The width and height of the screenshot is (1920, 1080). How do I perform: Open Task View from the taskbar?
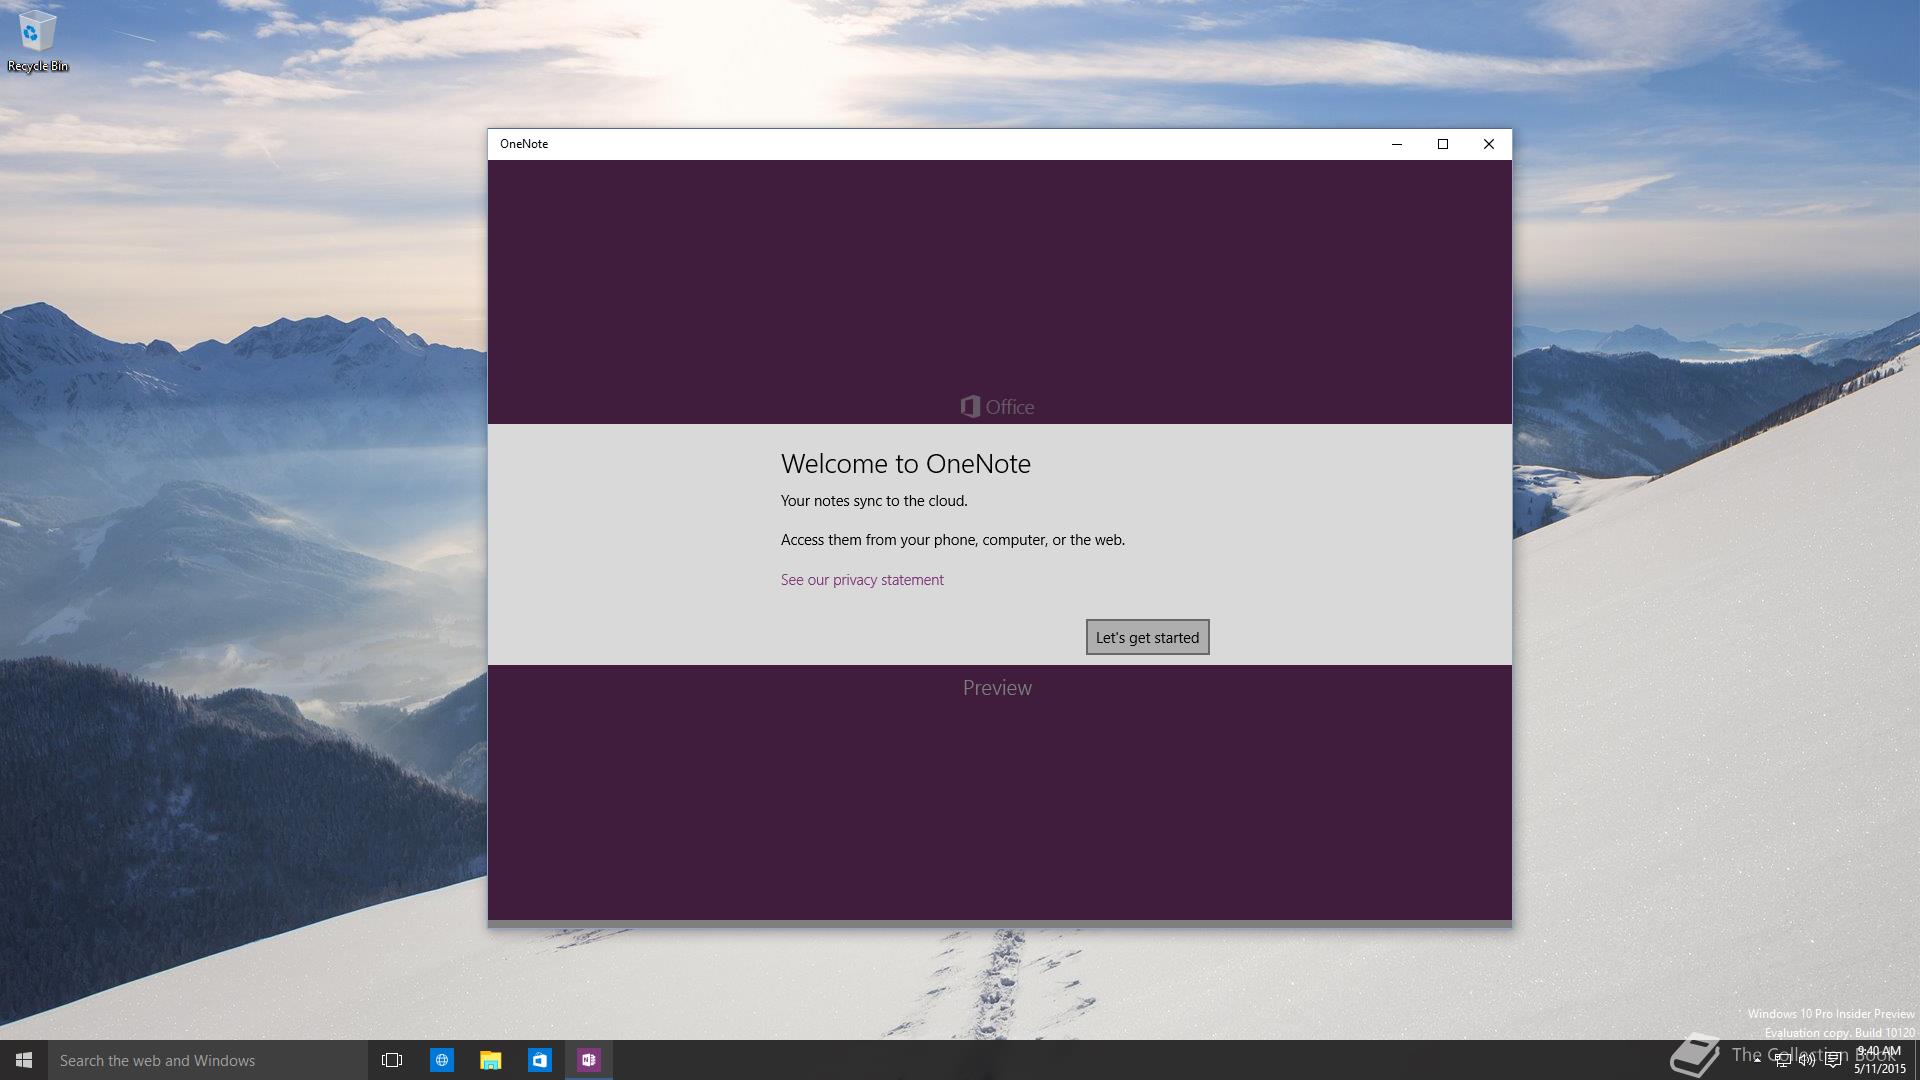click(392, 1060)
